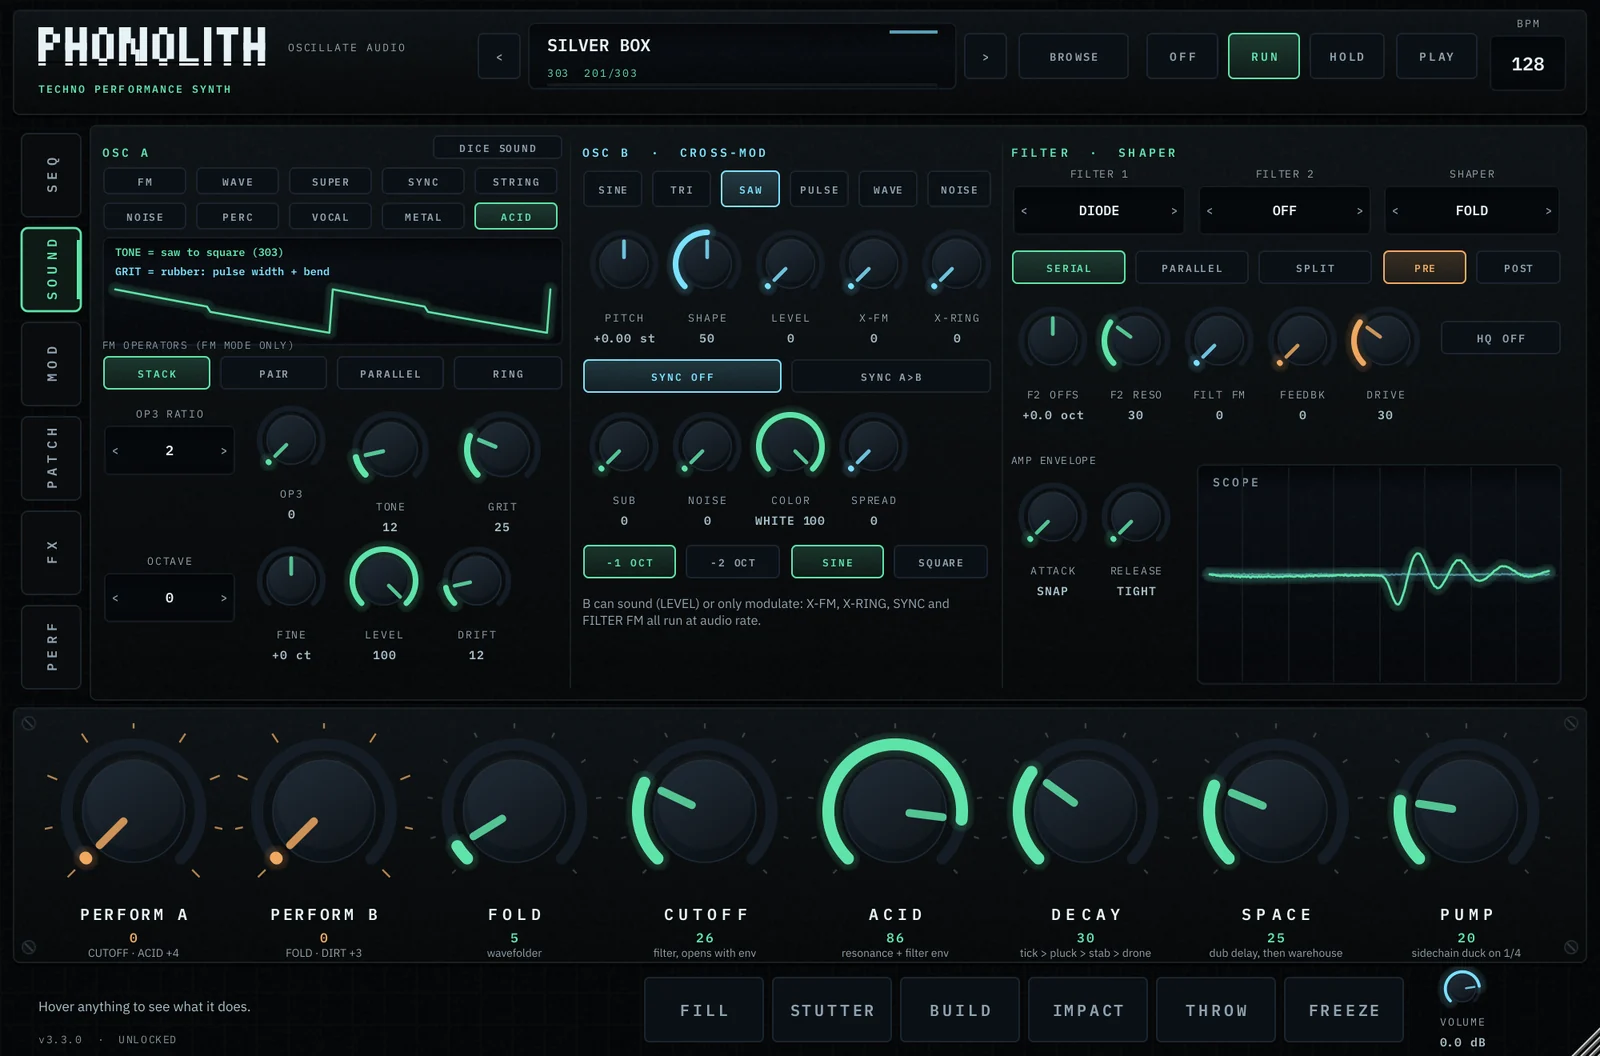
Task: Click DICE SOUND button
Action: [497, 148]
